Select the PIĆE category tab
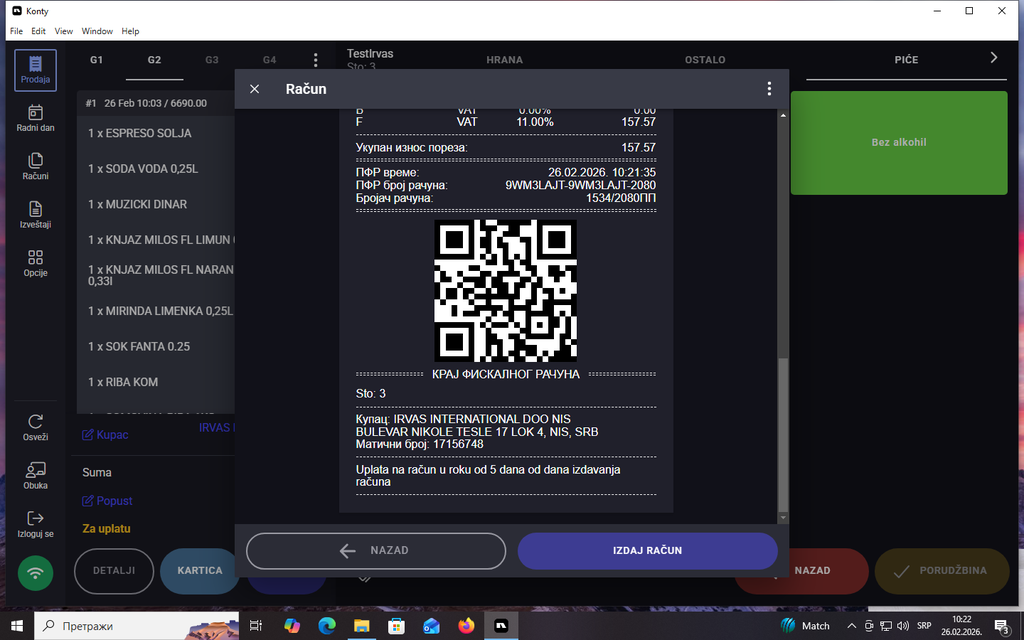The width and height of the screenshot is (1024, 640). 906,60
